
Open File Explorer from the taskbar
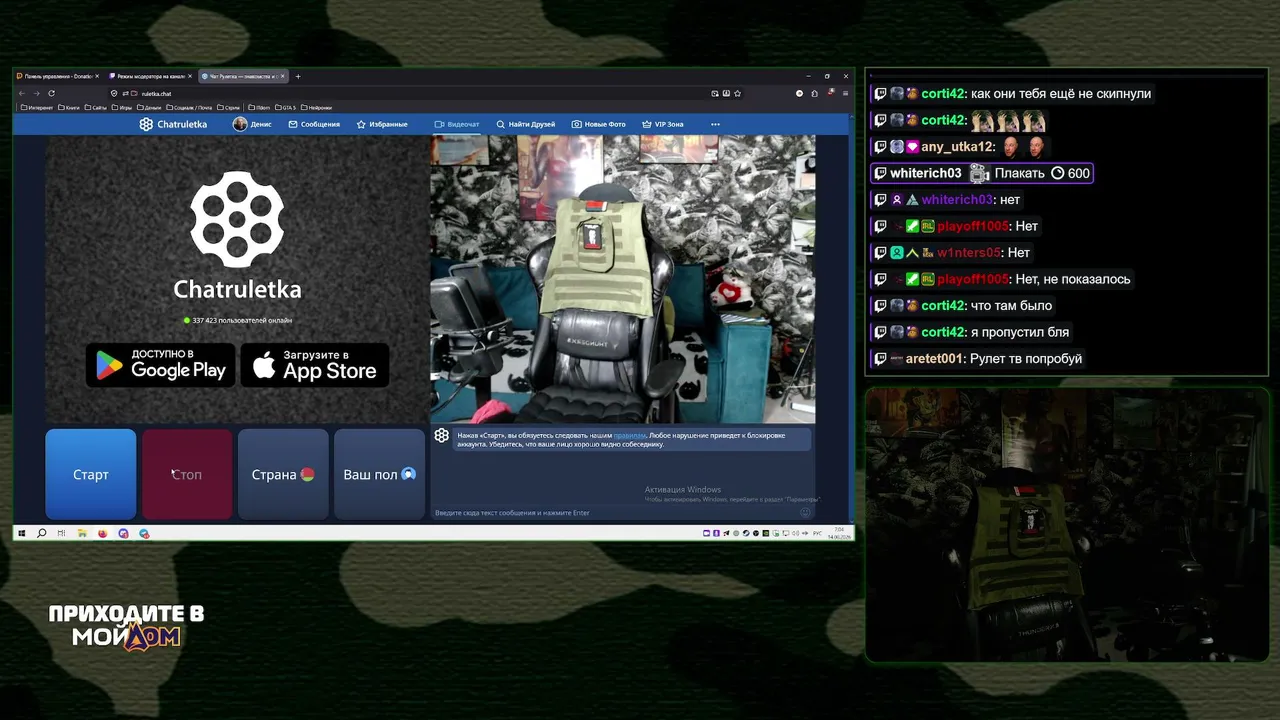pyautogui.click(x=82, y=533)
